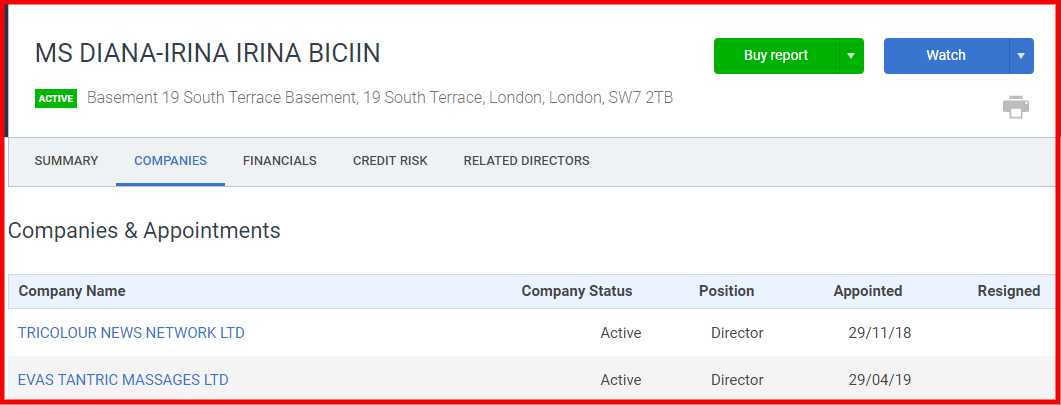This screenshot has height=405, width=1061.
Task: Select the Companies tab
Action: (171, 161)
